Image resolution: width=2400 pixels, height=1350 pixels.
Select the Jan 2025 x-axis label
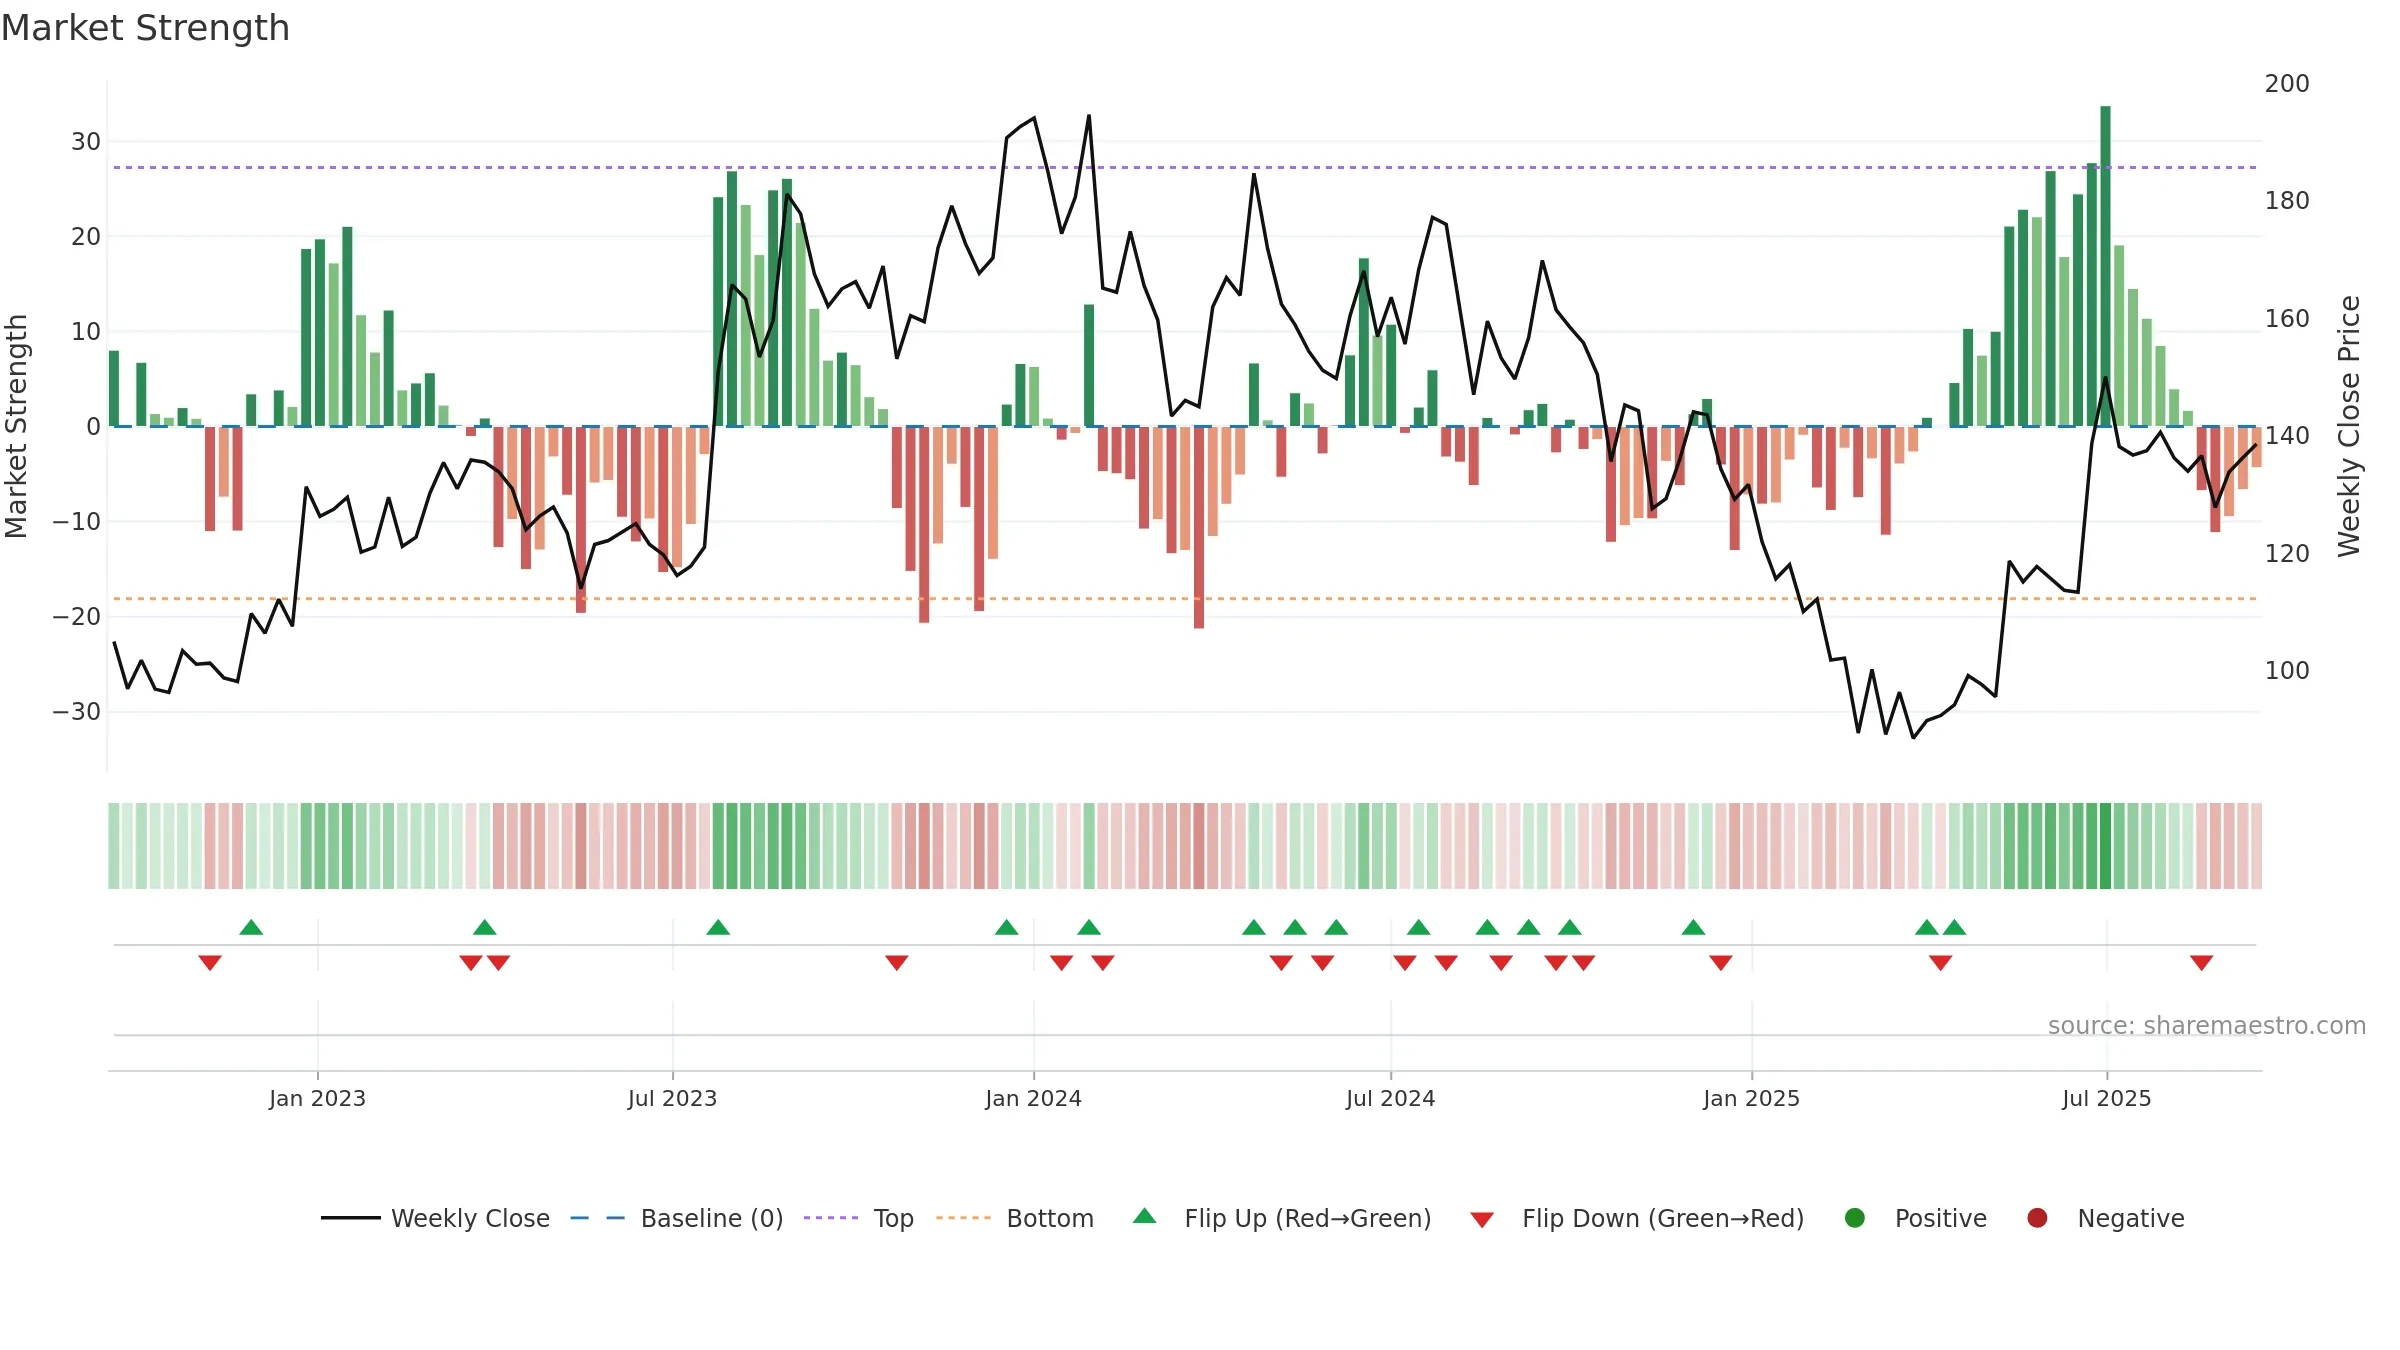click(1751, 1098)
